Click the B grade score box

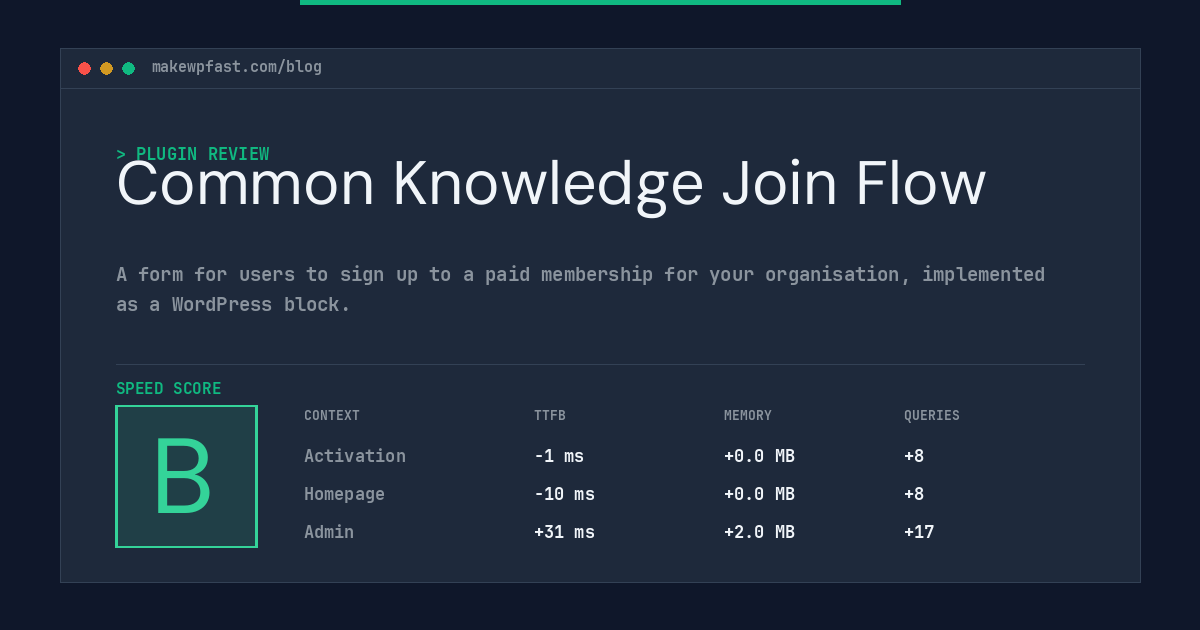(x=186, y=476)
